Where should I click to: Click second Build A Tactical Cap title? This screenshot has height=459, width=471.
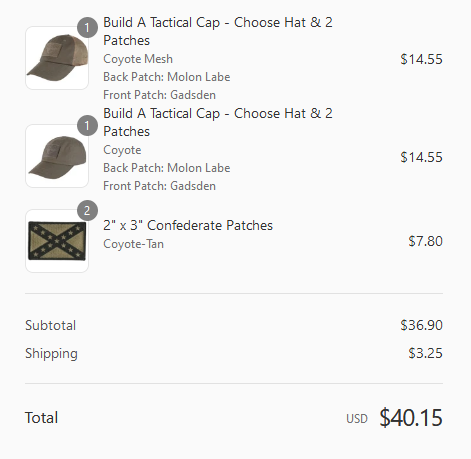pos(218,122)
